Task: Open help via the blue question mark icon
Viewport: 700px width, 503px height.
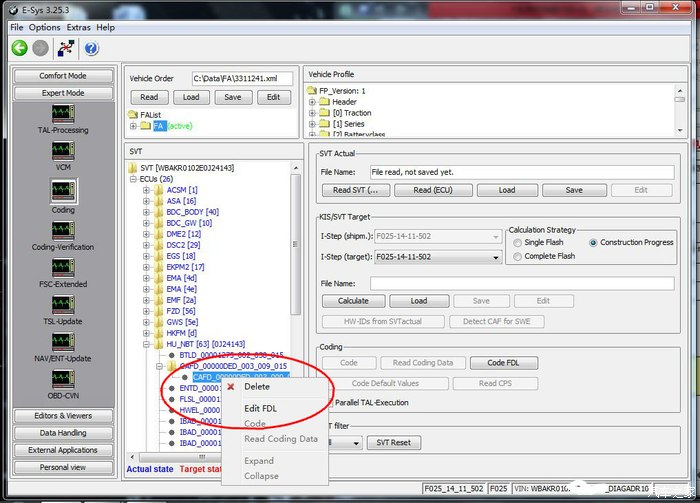Action: coord(91,48)
